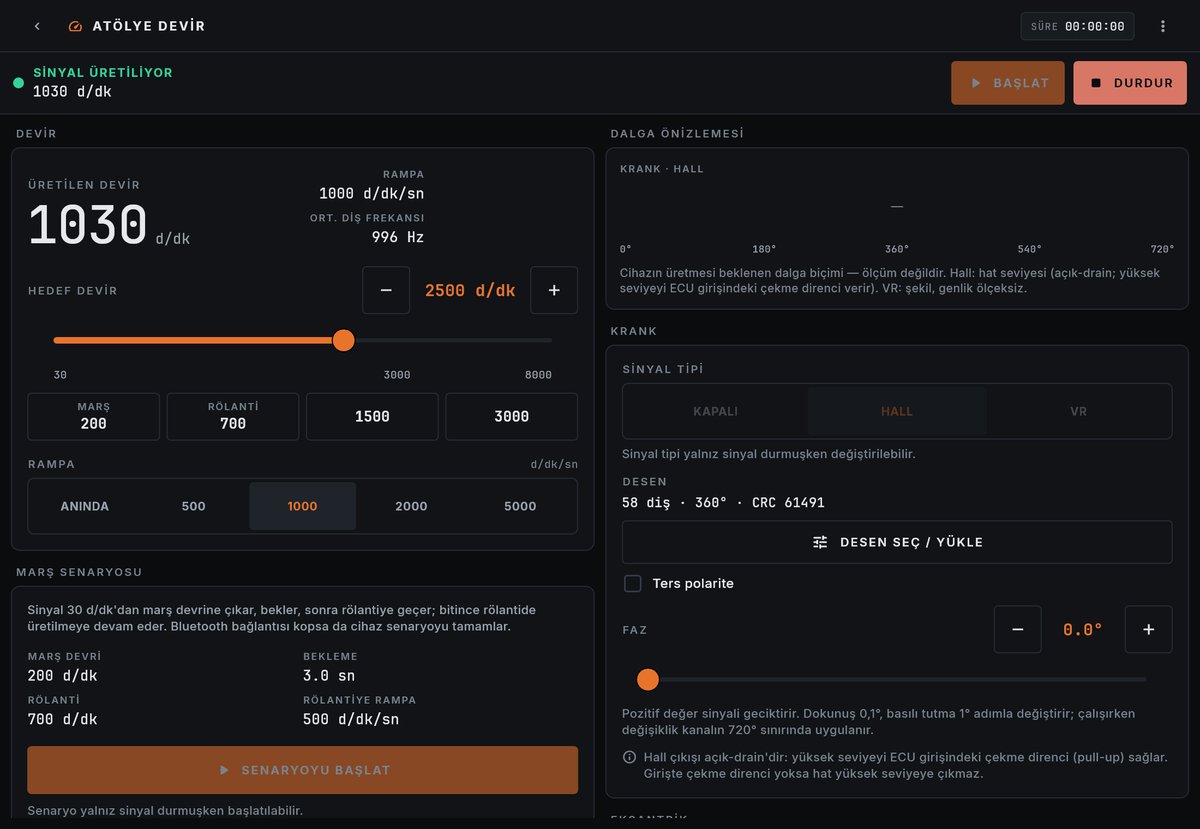
Task: Click the 2500 d/dk target value
Action: pyautogui.click(x=470, y=290)
